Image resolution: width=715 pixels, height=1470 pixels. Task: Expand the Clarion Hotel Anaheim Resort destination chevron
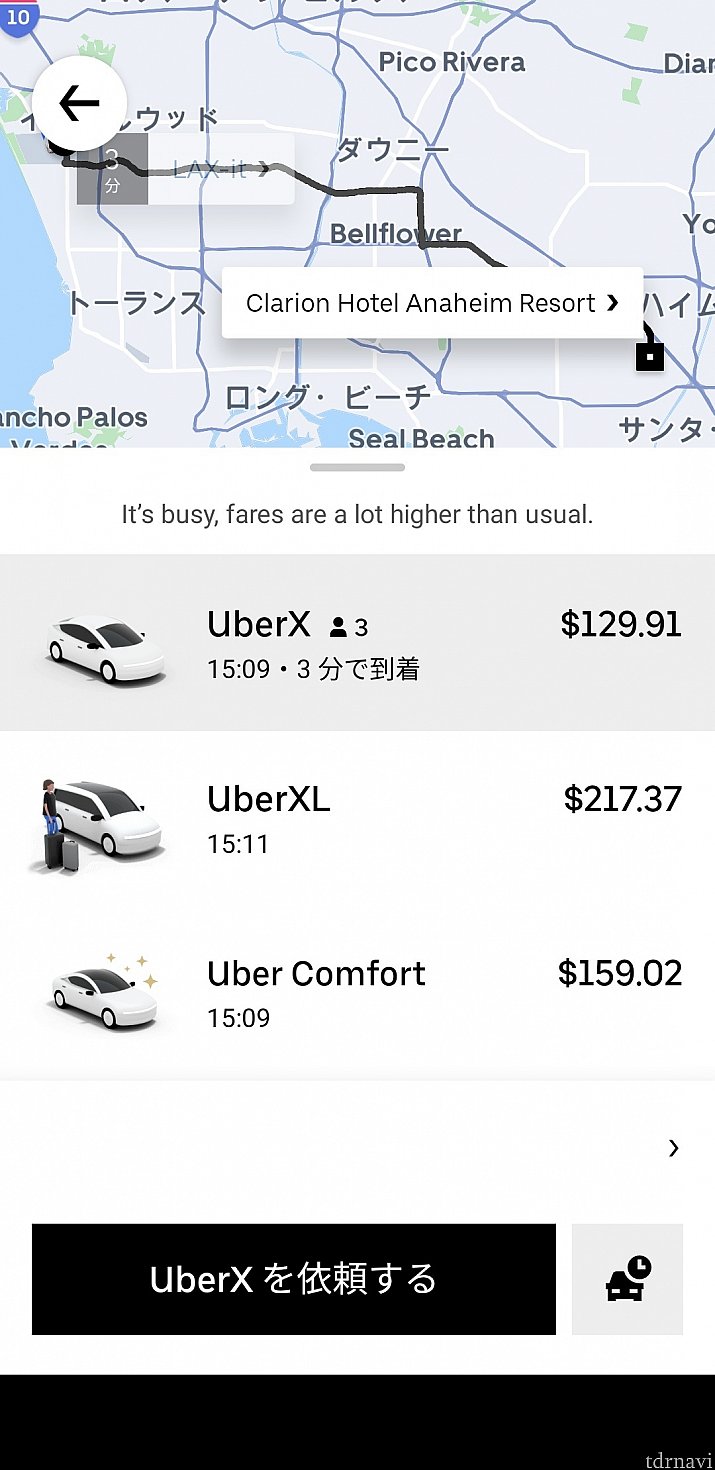tap(612, 303)
